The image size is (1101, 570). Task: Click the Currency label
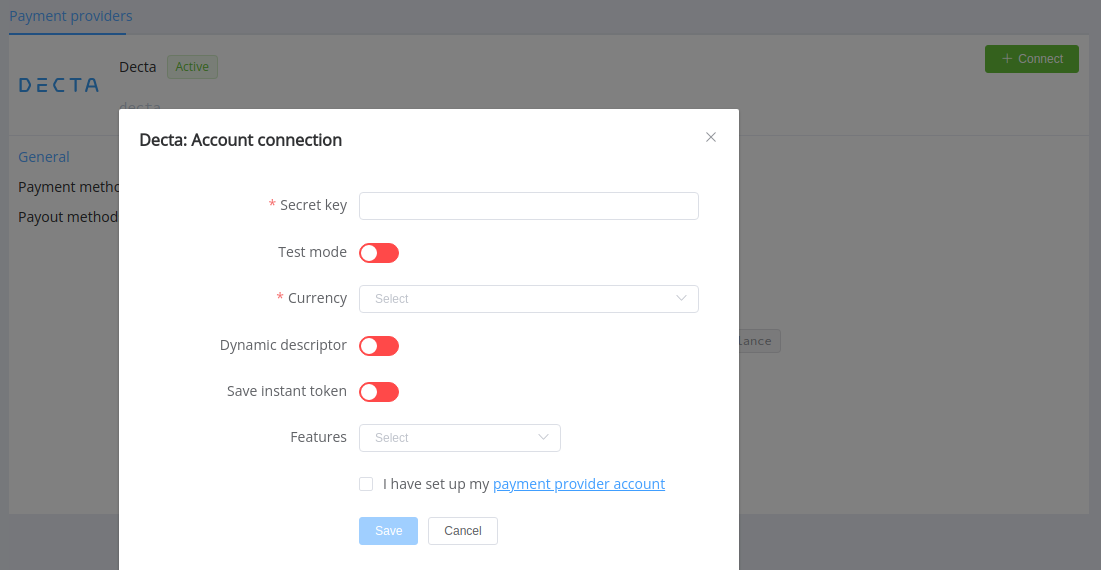coord(317,298)
